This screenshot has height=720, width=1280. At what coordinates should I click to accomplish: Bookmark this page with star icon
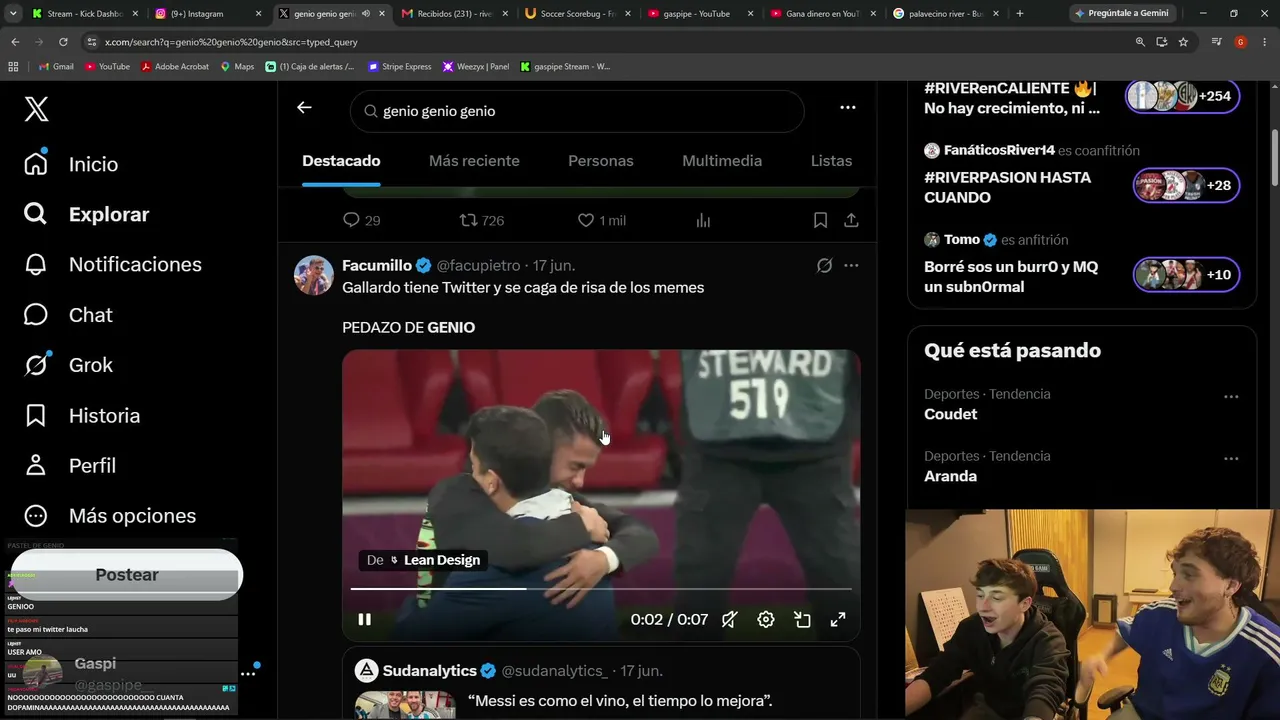coord(1183,42)
